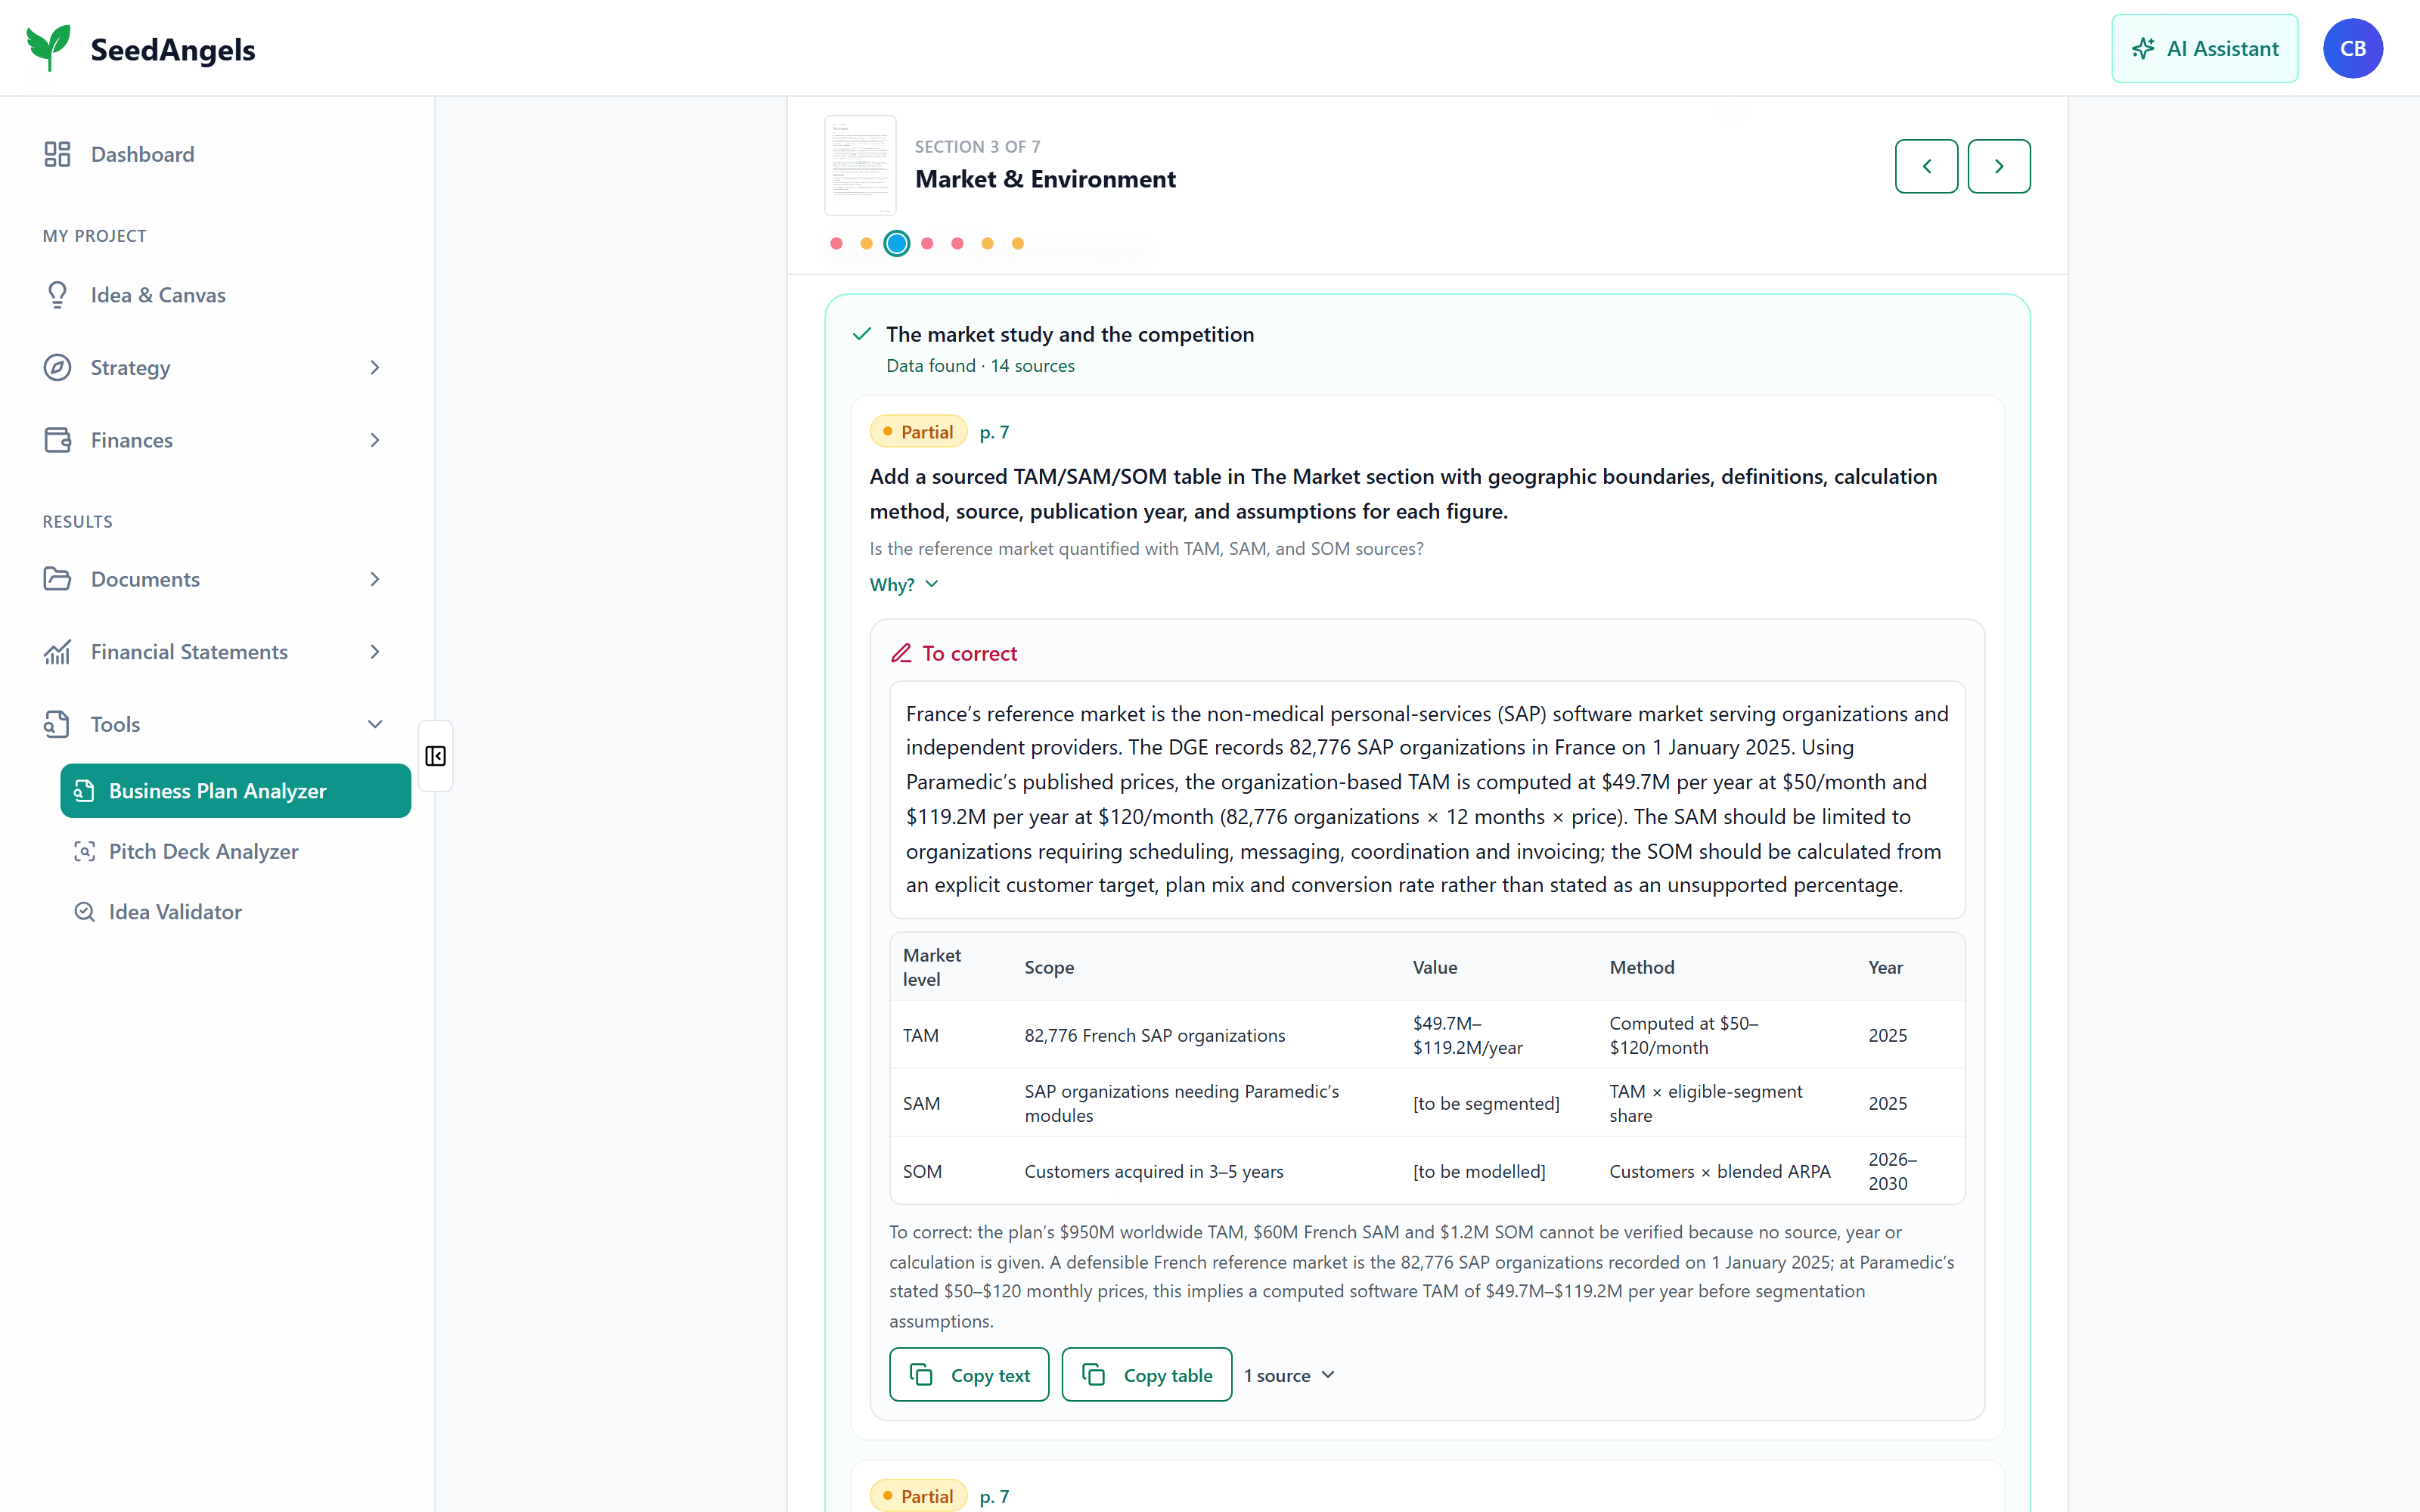Jump to section 4 dot
The image size is (2420, 1512).
pos(927,243)
